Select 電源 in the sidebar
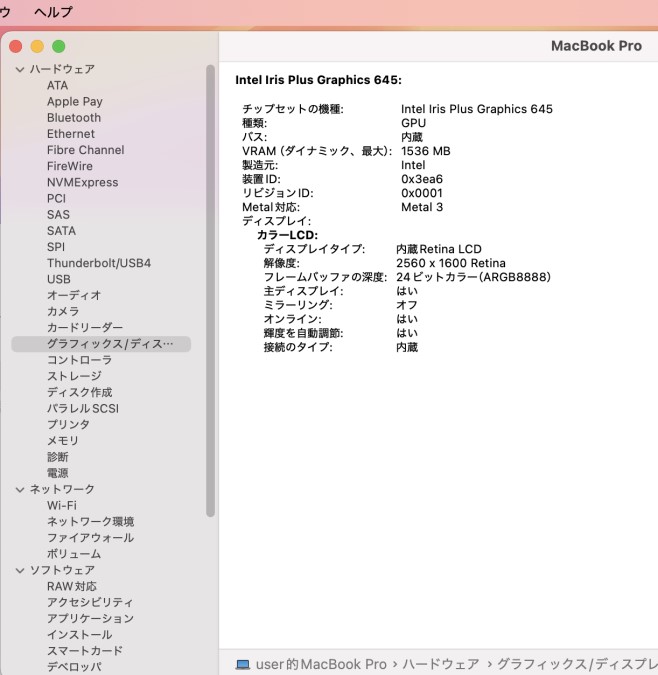The width and height of the screenshot is (658, 675). click(58, 473)
